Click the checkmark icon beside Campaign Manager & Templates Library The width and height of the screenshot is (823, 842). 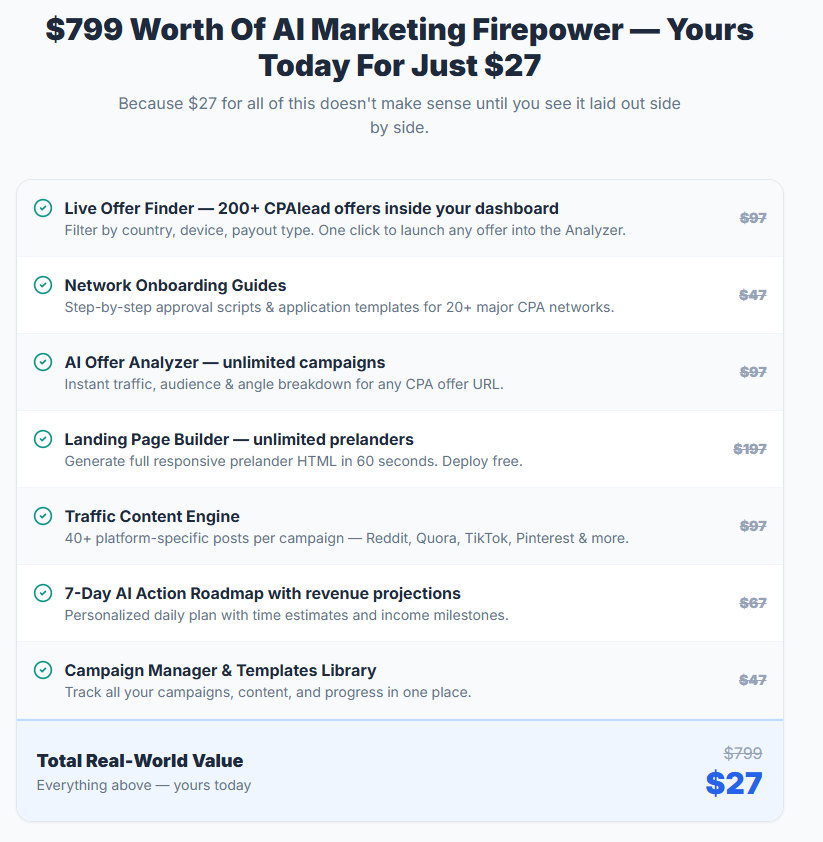pyautogui.click(x=43, y=670)
